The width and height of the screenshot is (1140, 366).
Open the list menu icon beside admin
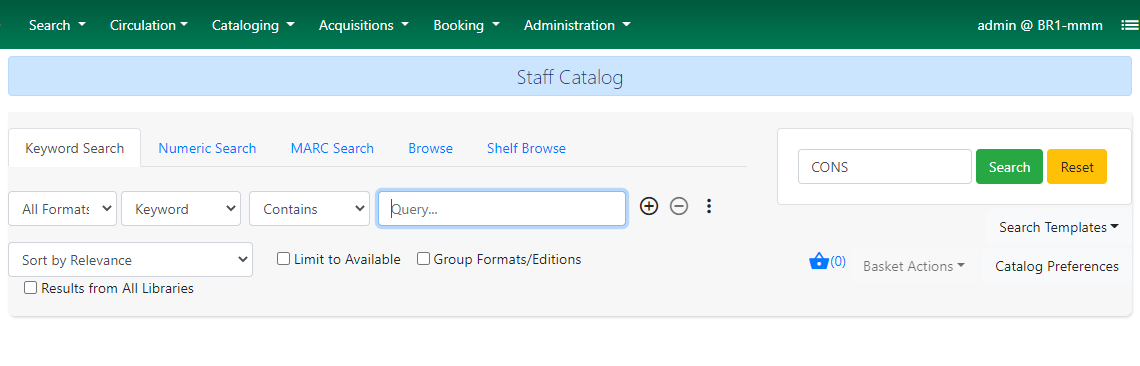[x=1129, y=25]
